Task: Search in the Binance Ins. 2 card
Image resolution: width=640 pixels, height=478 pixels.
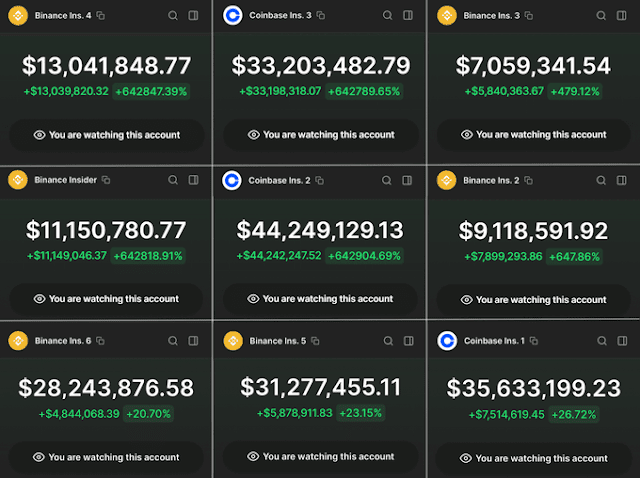Action: (x=601, y=180)
